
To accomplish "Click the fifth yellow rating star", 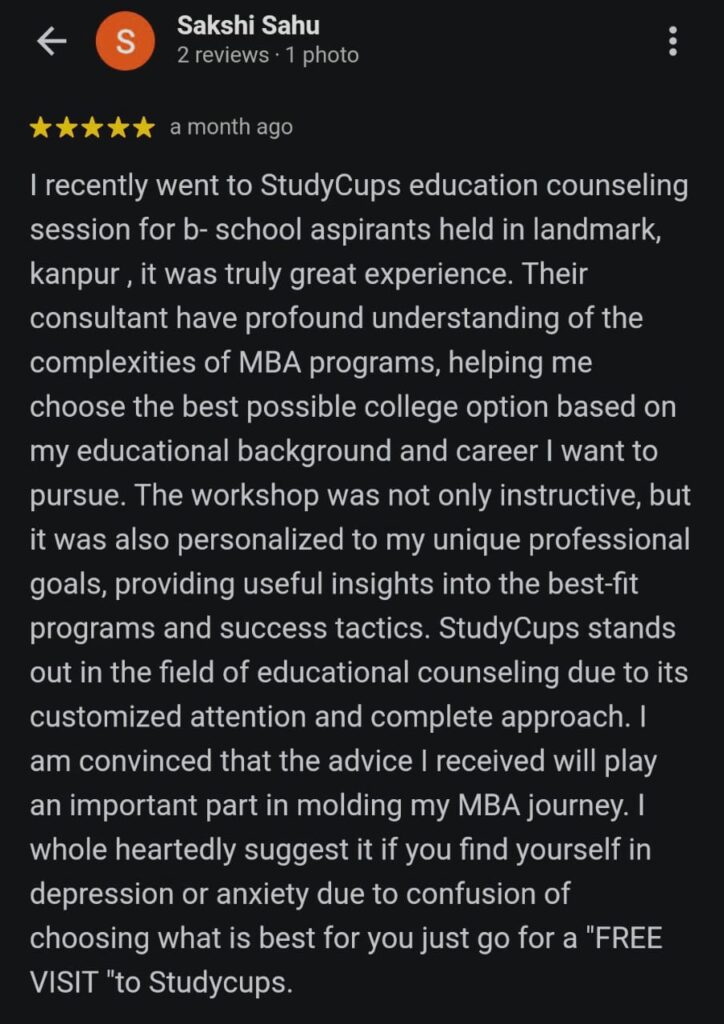I will coord(145,128).
